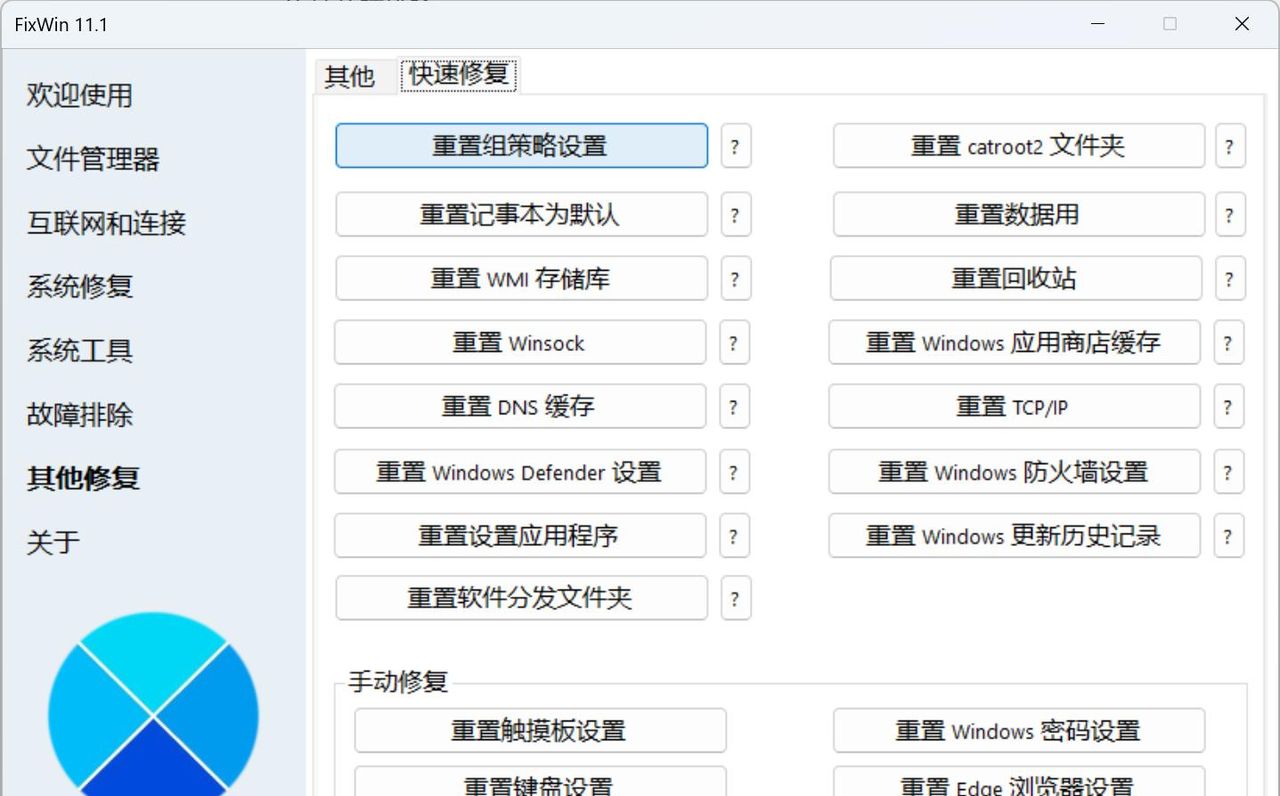Image resolution: width=1280 pixels, height=796 pixels.
Task: Open help for 重置软件分发文件夹
Action: [x=735, y=599]
